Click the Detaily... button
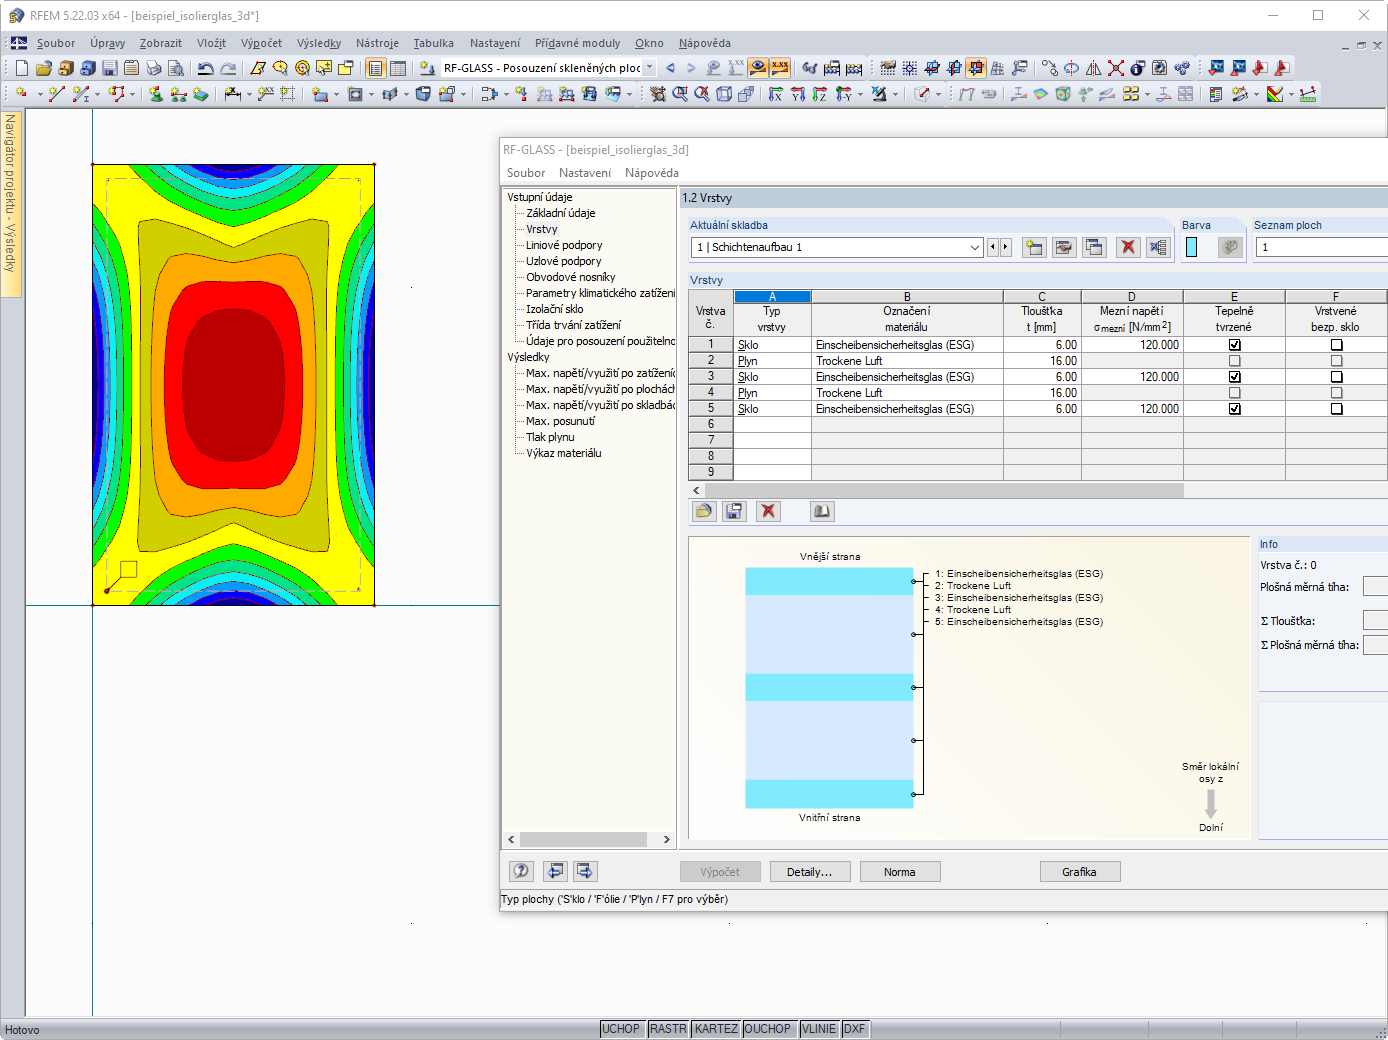This screenshot has width=1388, height=1040. 810,872
